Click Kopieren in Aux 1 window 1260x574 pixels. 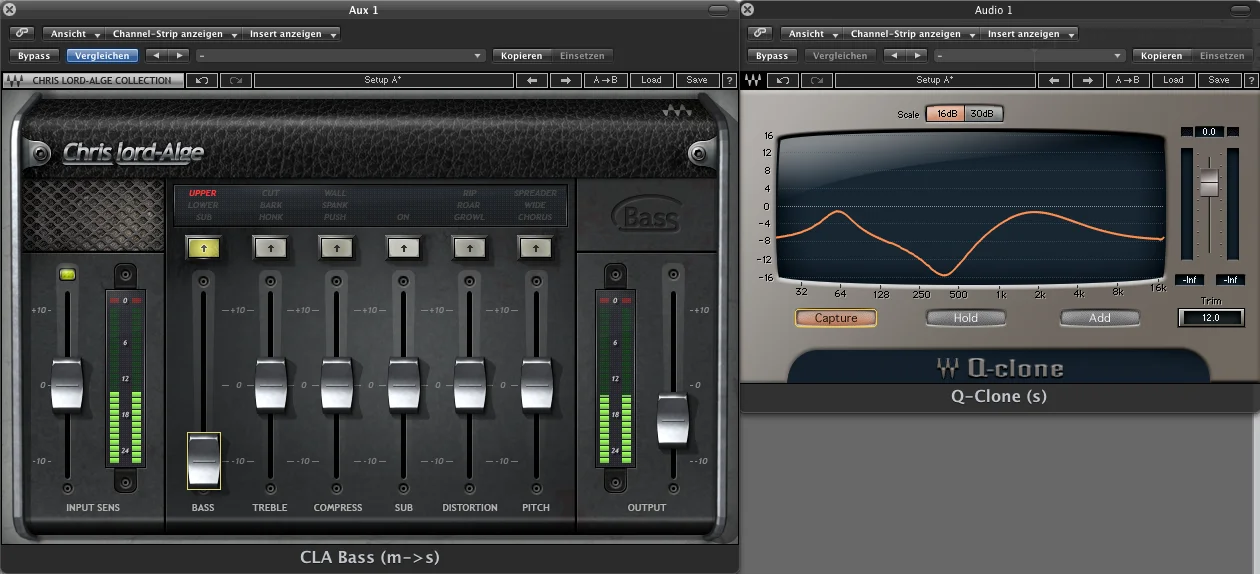522,56
